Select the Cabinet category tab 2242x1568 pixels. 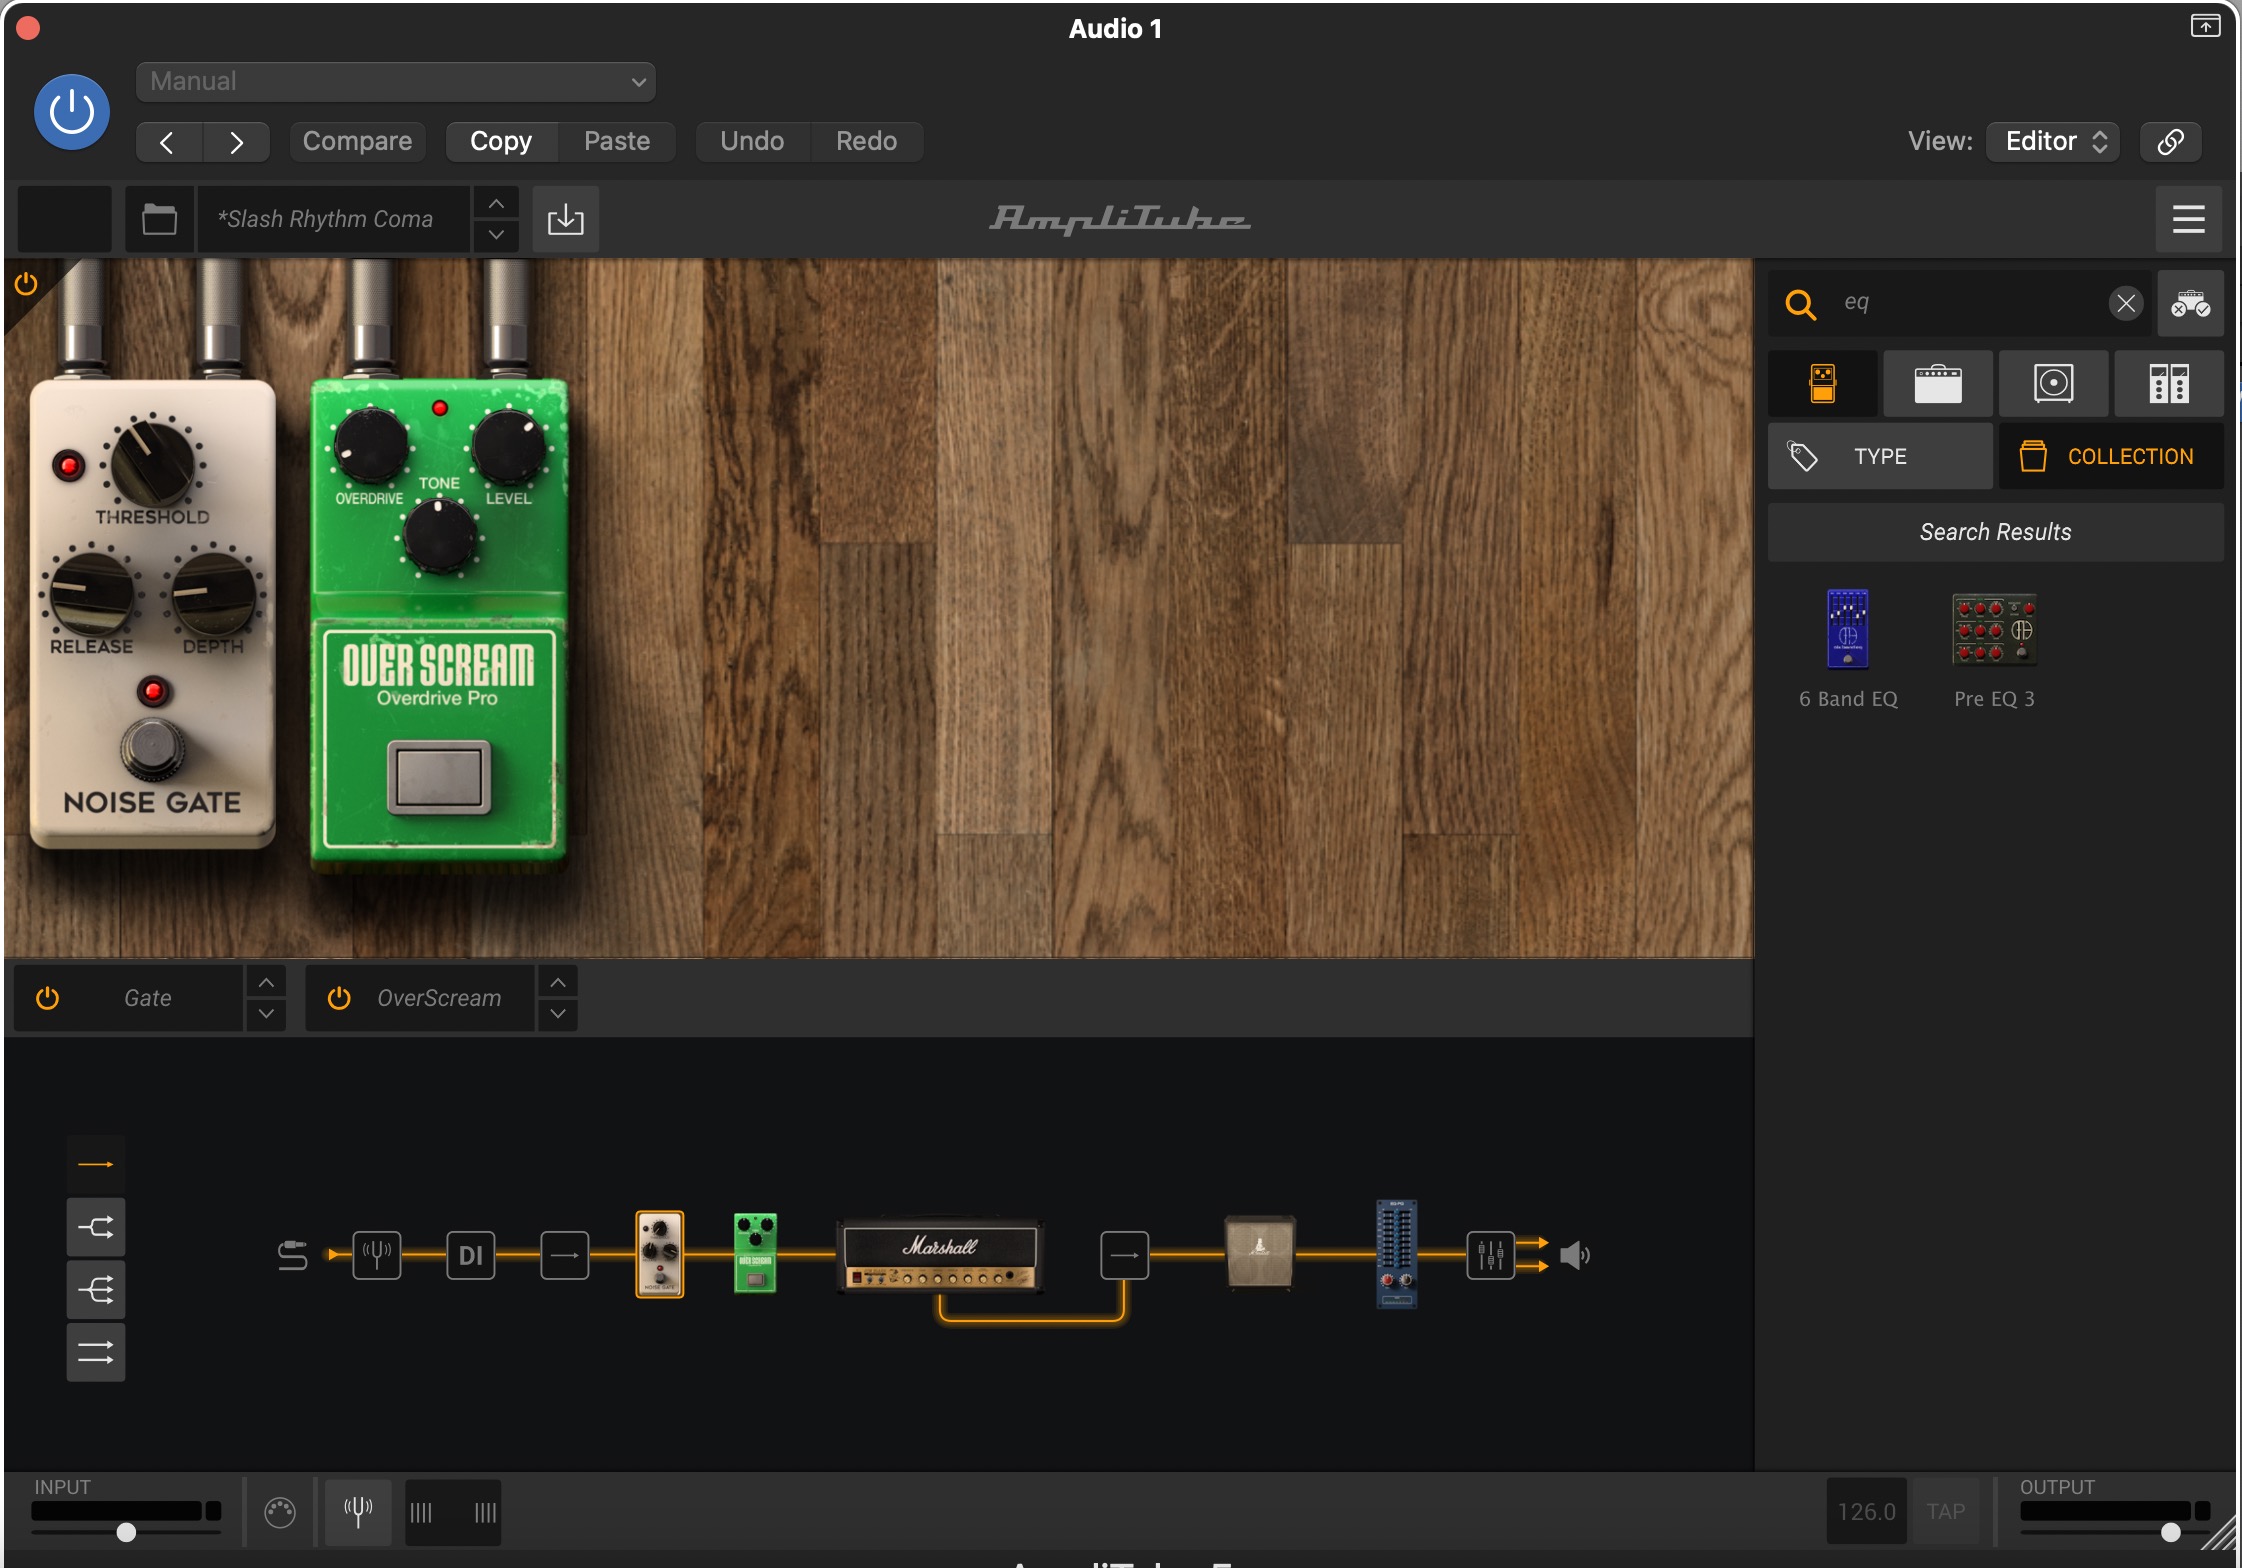tap(2053, 383)
